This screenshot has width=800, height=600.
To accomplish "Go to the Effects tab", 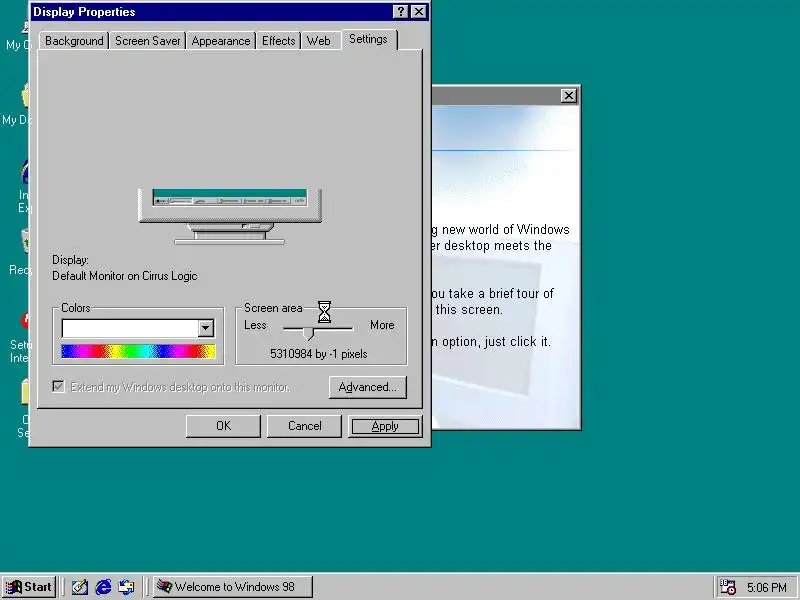I will point(279,41).
